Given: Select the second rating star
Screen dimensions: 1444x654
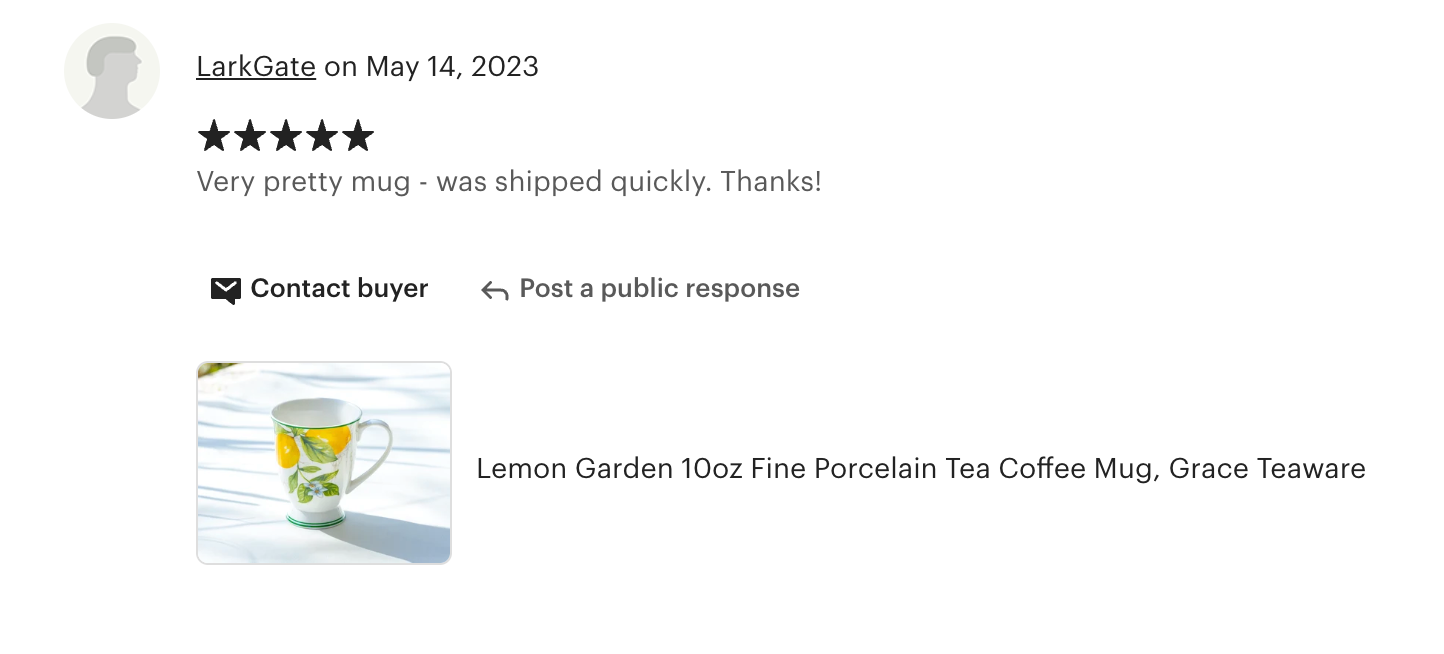Looking at the screenshot, I should (250, 136).
